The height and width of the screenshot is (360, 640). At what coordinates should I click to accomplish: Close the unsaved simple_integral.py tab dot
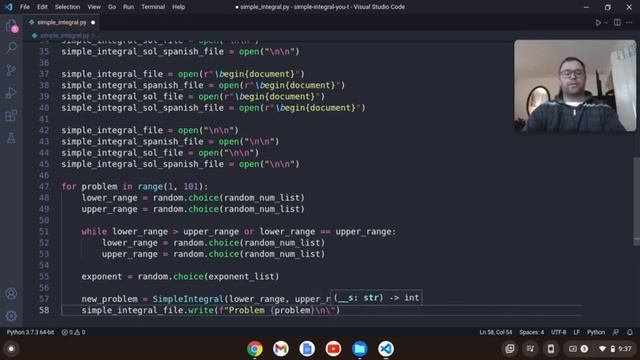(x=93, y=22)
